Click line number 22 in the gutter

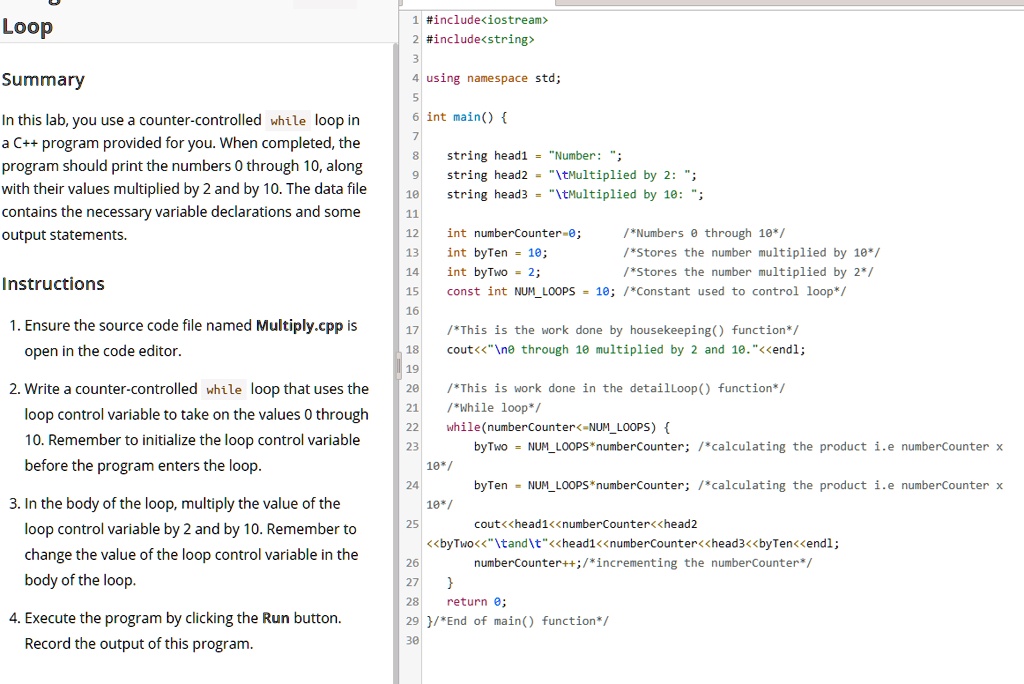[x=413, y=427]
